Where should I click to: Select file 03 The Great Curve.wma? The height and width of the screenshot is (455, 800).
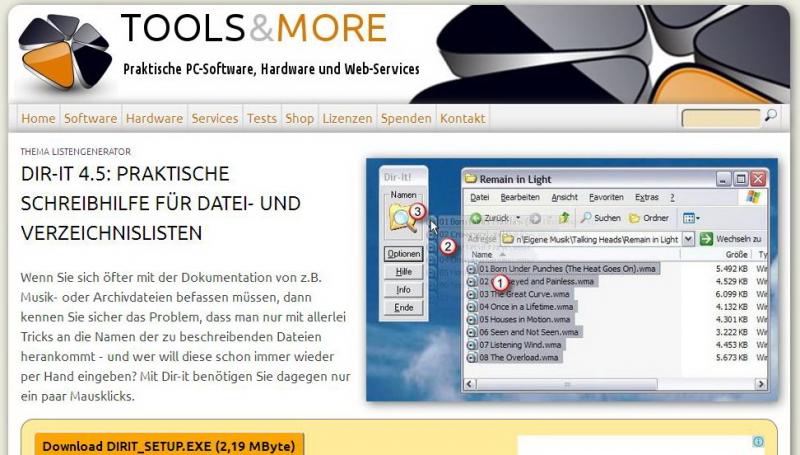(524, 294)
